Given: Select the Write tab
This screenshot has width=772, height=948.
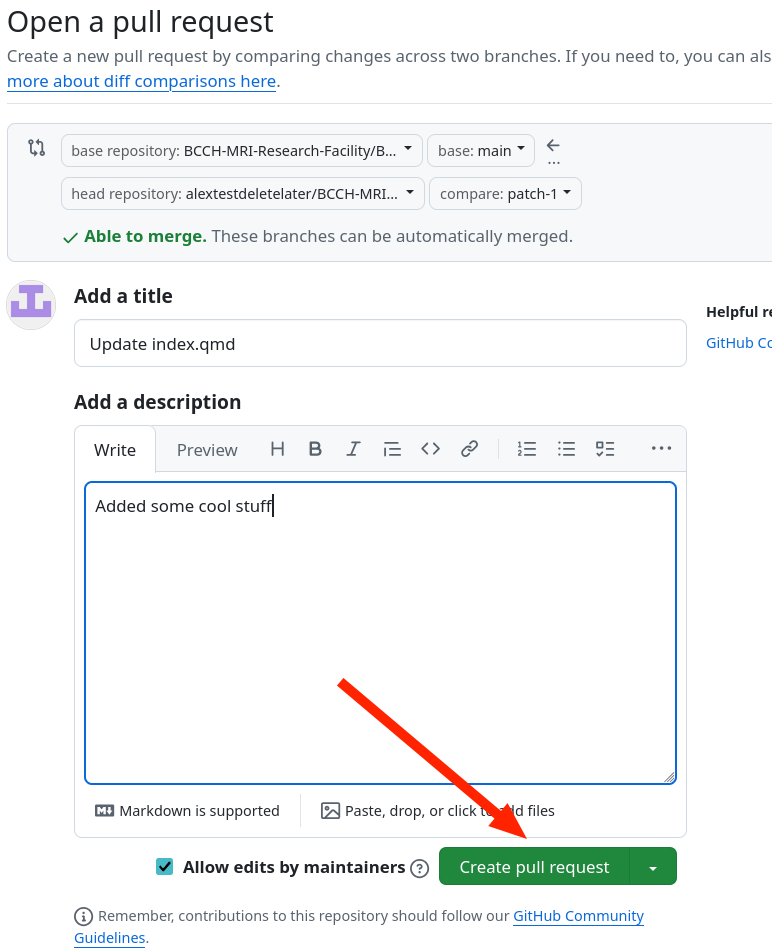Looking at the screenshot, I should [x=115, y=450].
